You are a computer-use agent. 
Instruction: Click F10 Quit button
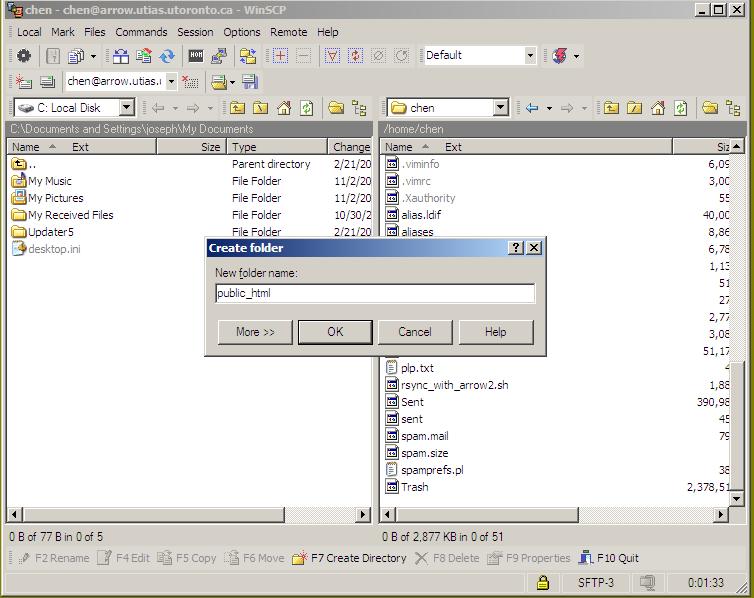coord(609,558)
